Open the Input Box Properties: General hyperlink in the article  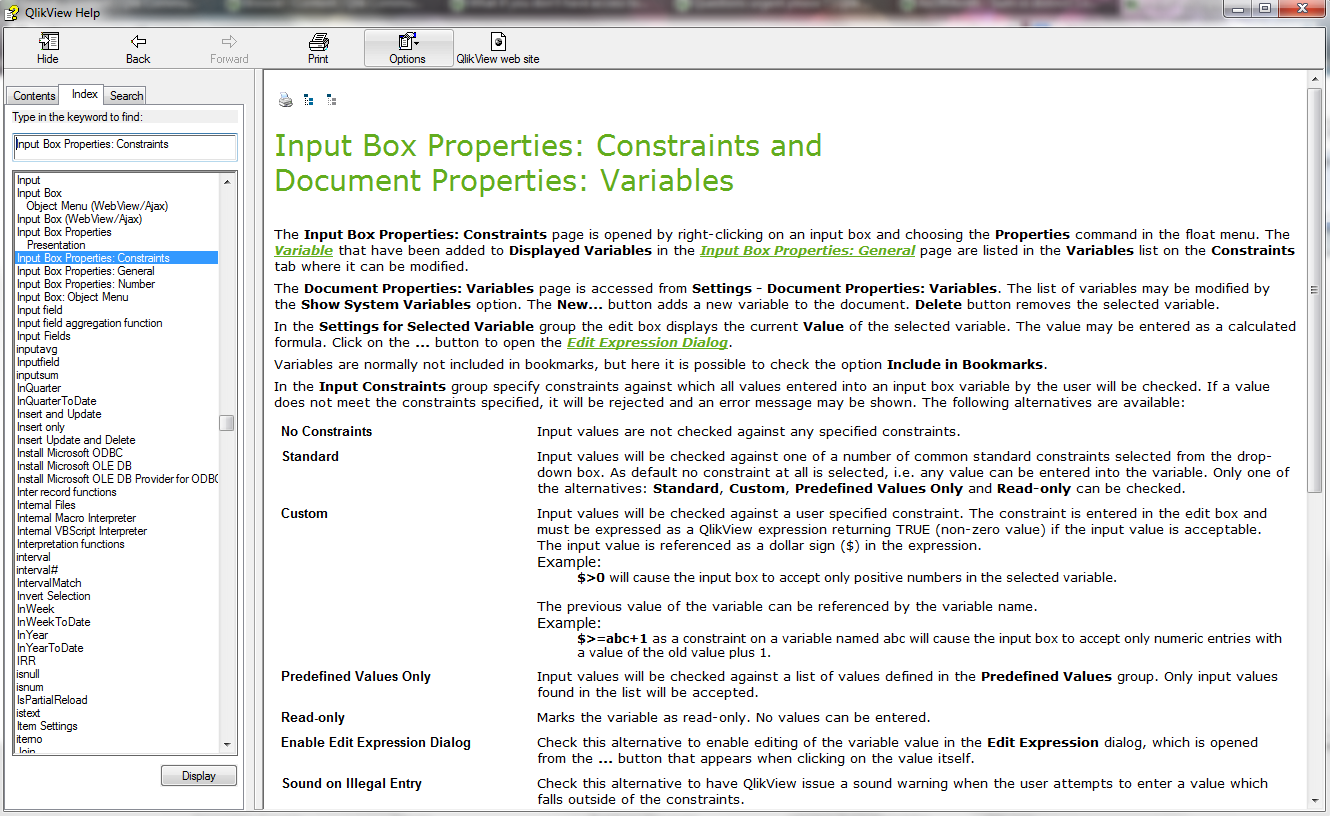click(x=807, y=251)
